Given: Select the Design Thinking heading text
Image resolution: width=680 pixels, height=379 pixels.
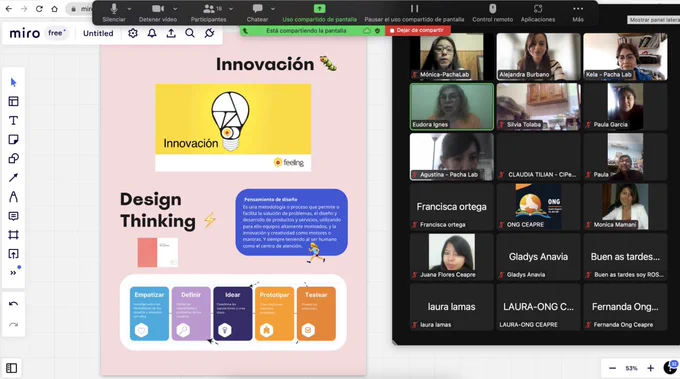Looking at the screenshot, I should (x=158, y=210).
